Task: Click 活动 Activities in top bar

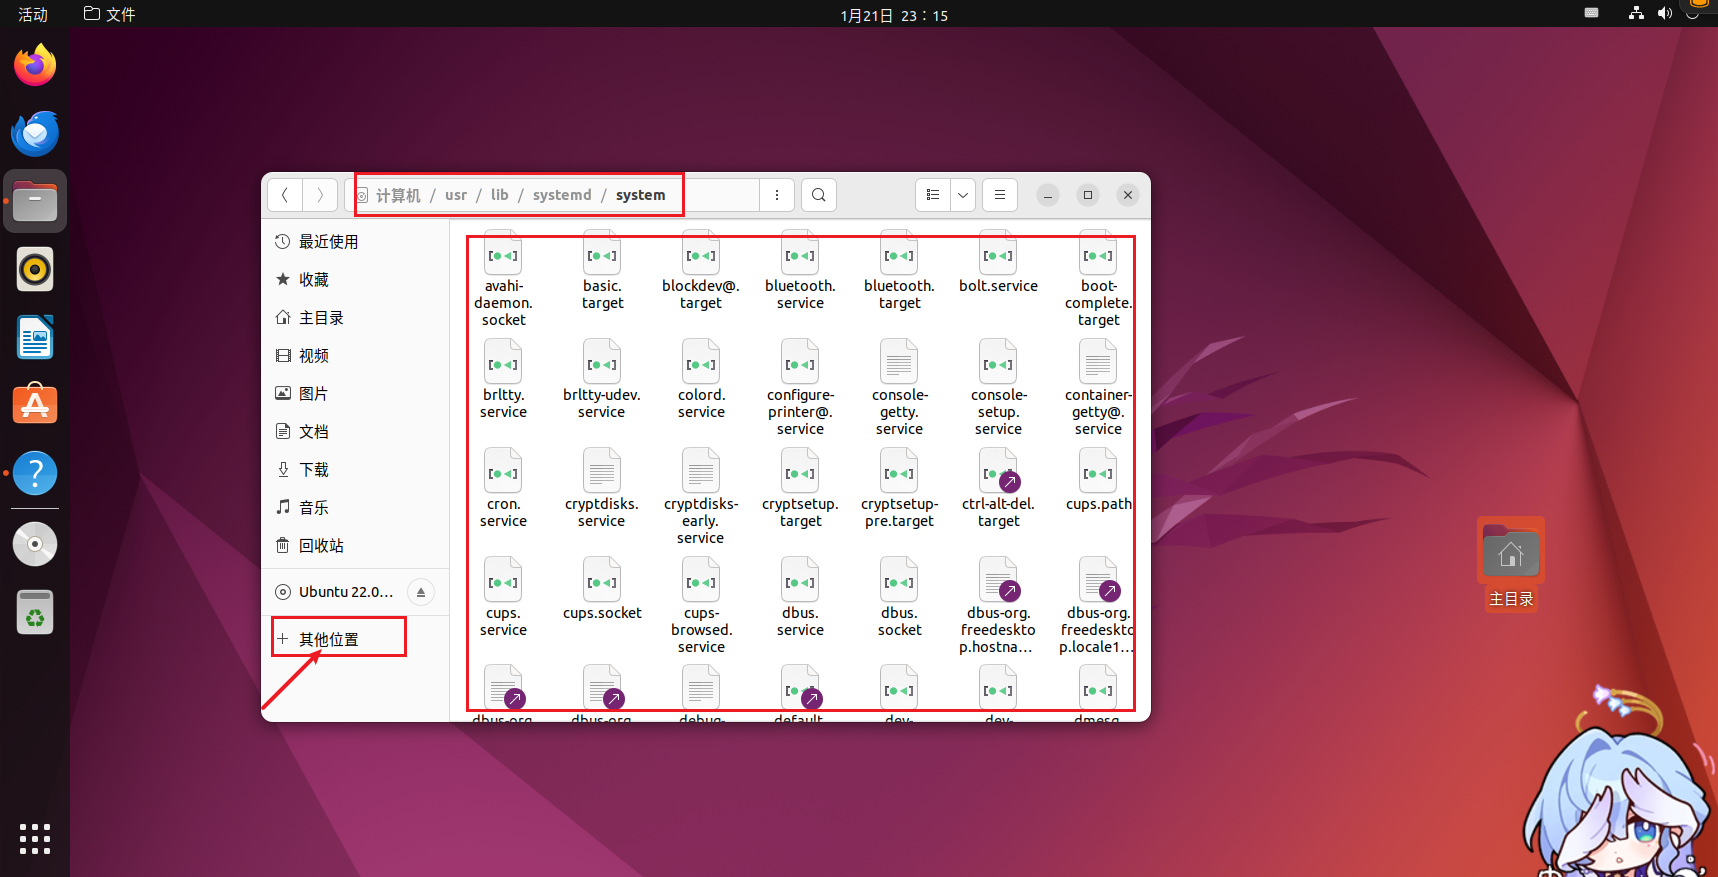Action: pos(33,14)
